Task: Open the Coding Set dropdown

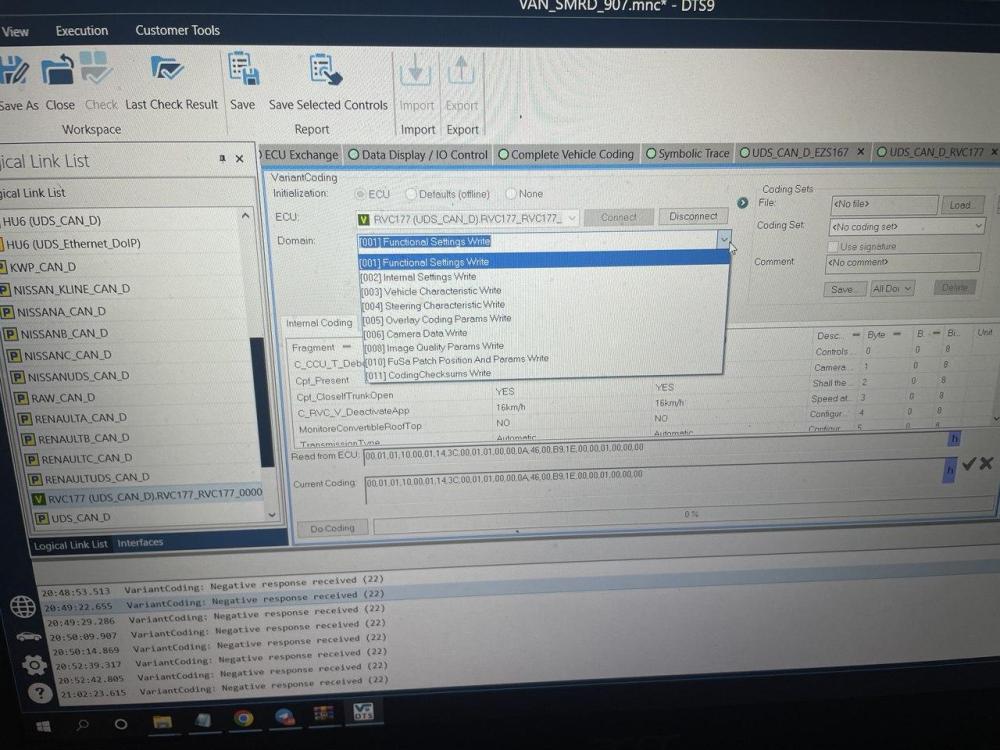Action: point(978,226)
